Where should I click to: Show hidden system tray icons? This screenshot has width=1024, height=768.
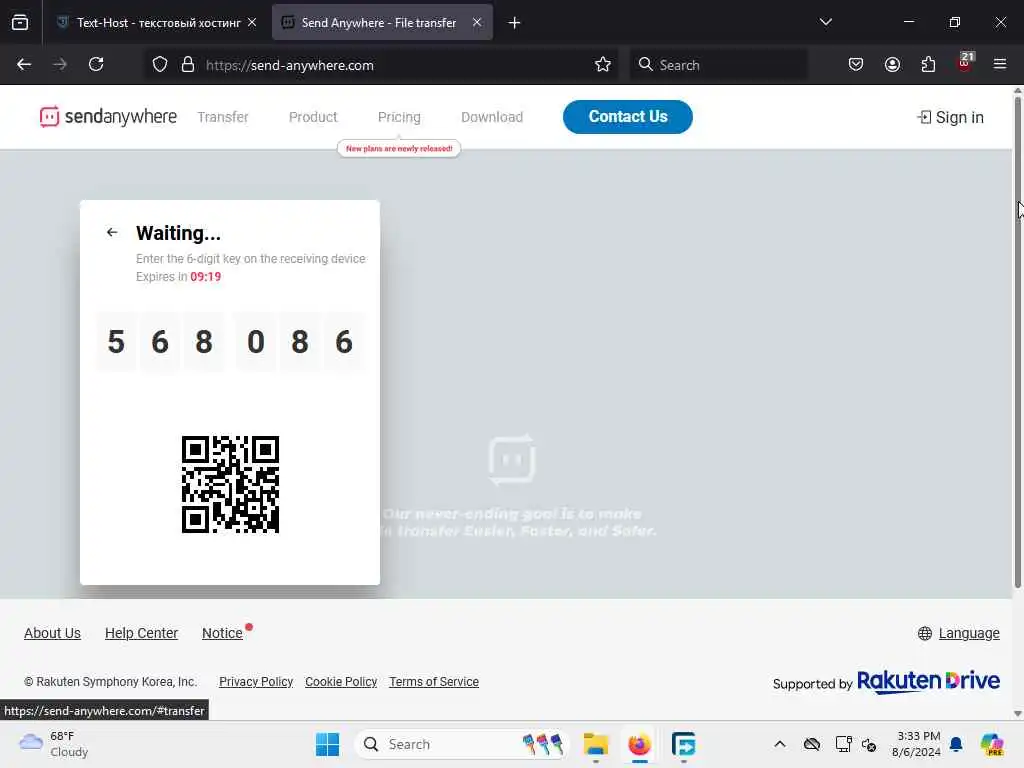pyautogui.click(x=780, y=744)
